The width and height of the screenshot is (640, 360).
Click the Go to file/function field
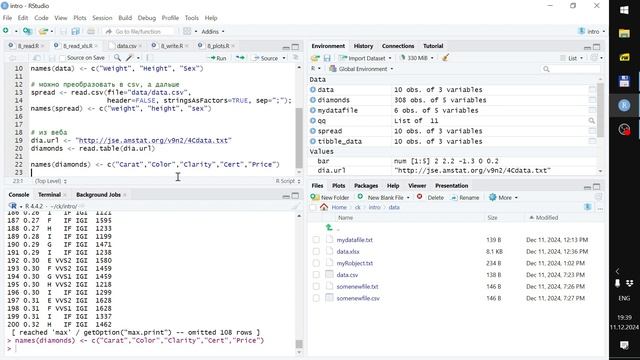139,31
